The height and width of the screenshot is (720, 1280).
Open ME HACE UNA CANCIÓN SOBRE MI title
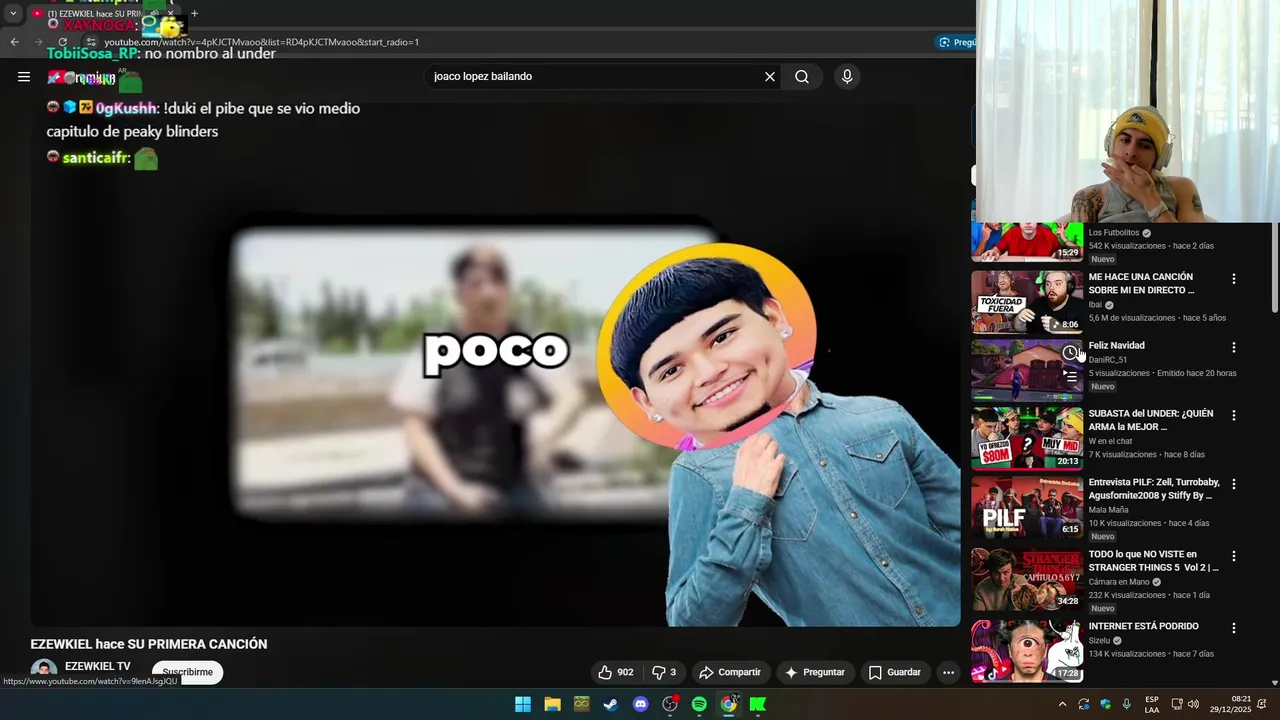coord(1141,283)
